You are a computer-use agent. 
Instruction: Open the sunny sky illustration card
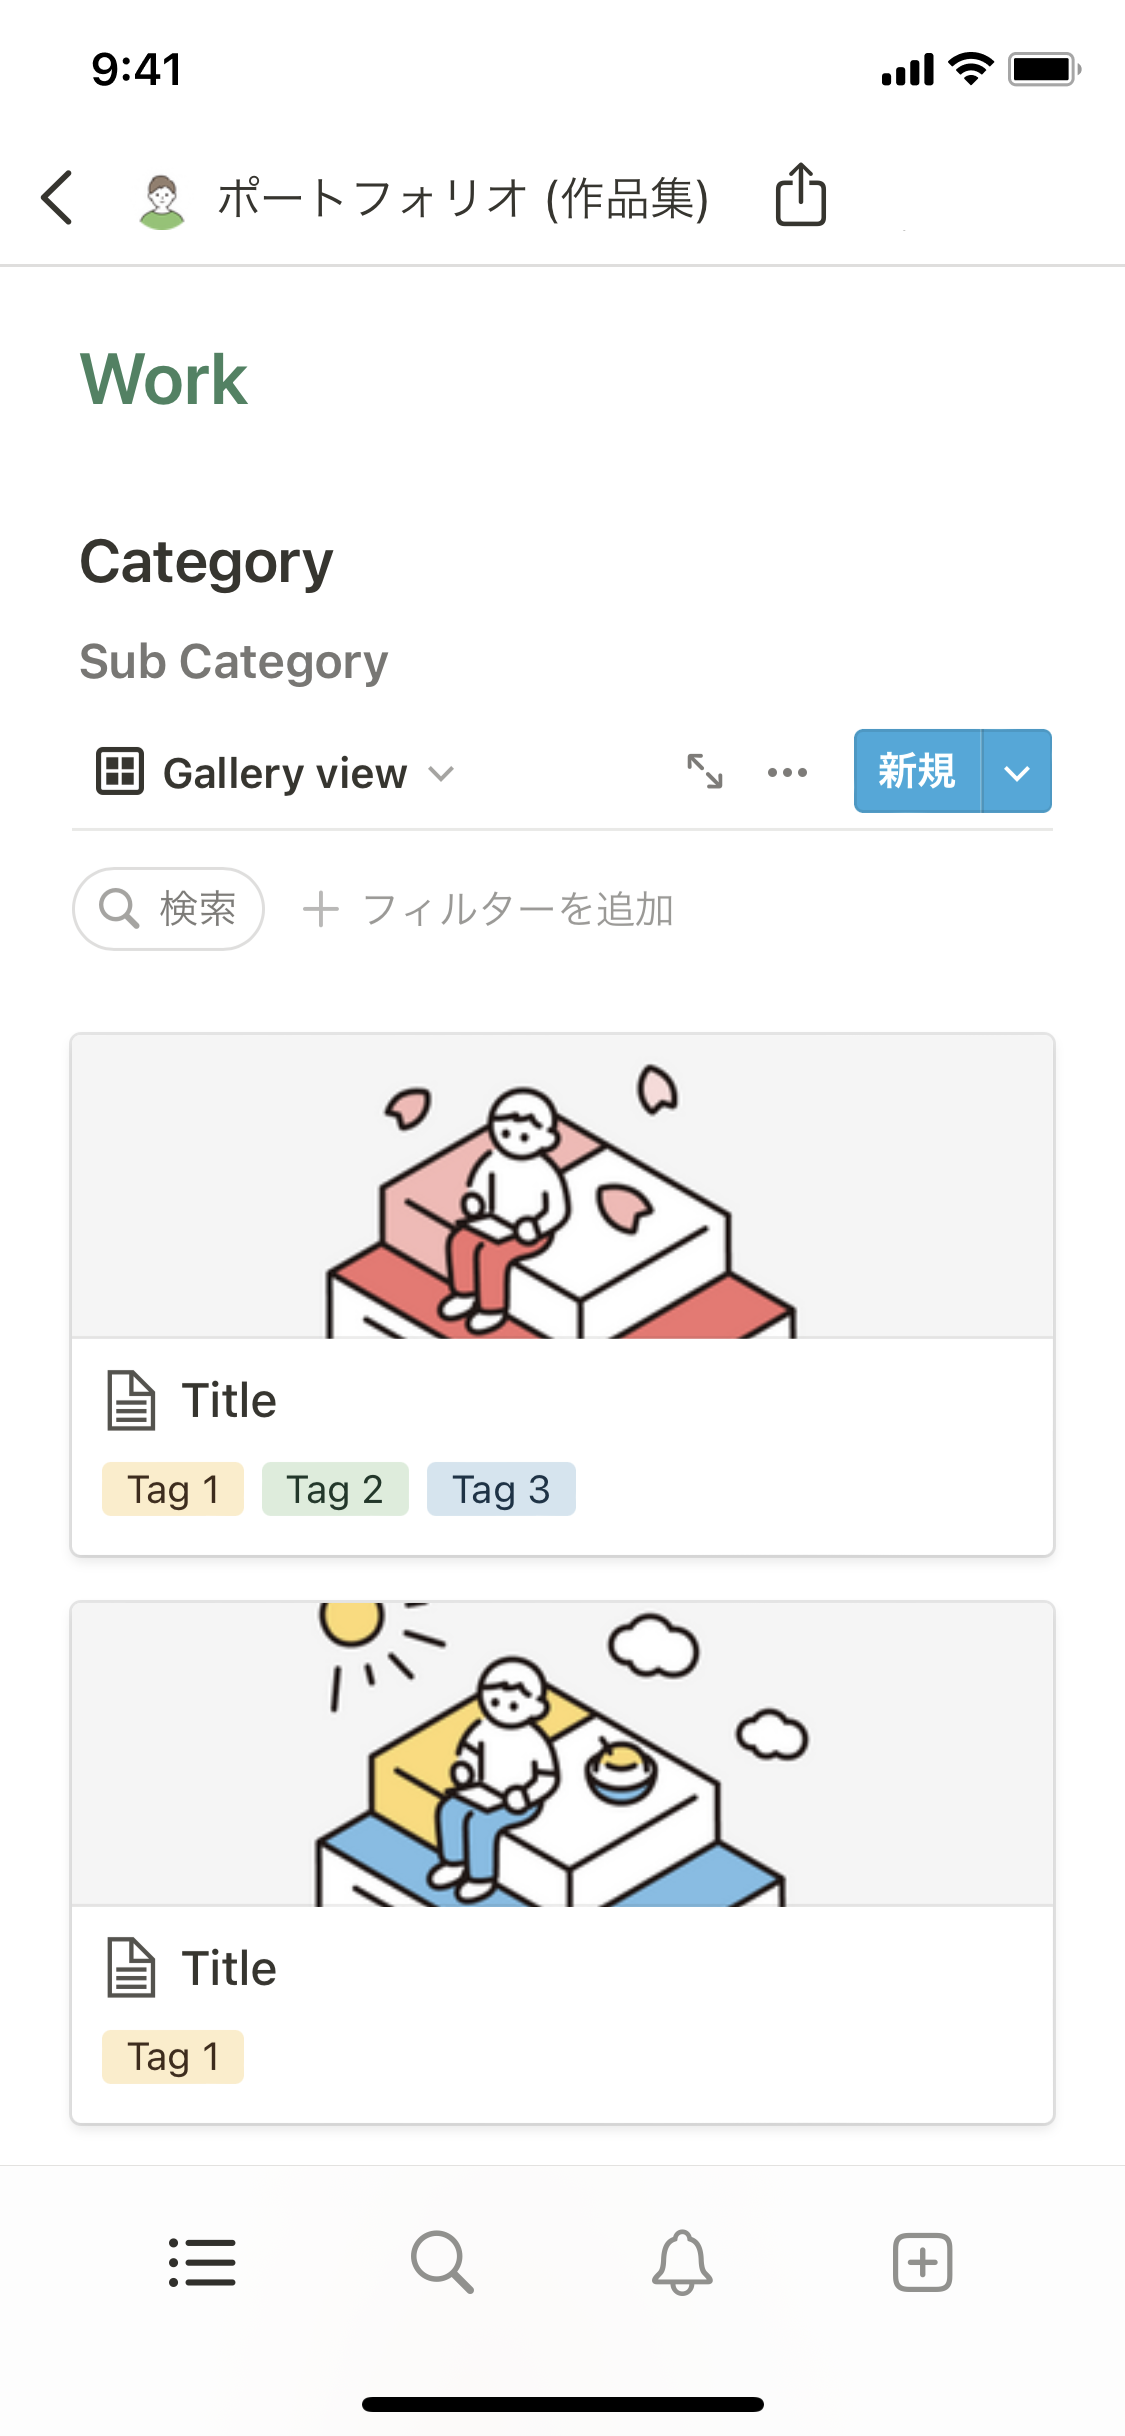tap(562, 1755)
